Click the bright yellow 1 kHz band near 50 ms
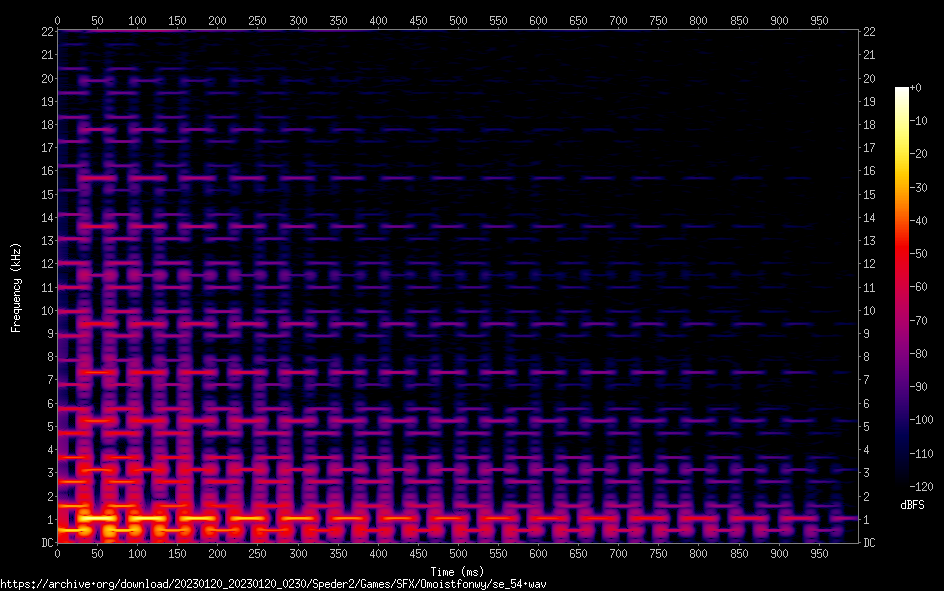This screenshot has width=944, height=591. pos(97,519)
